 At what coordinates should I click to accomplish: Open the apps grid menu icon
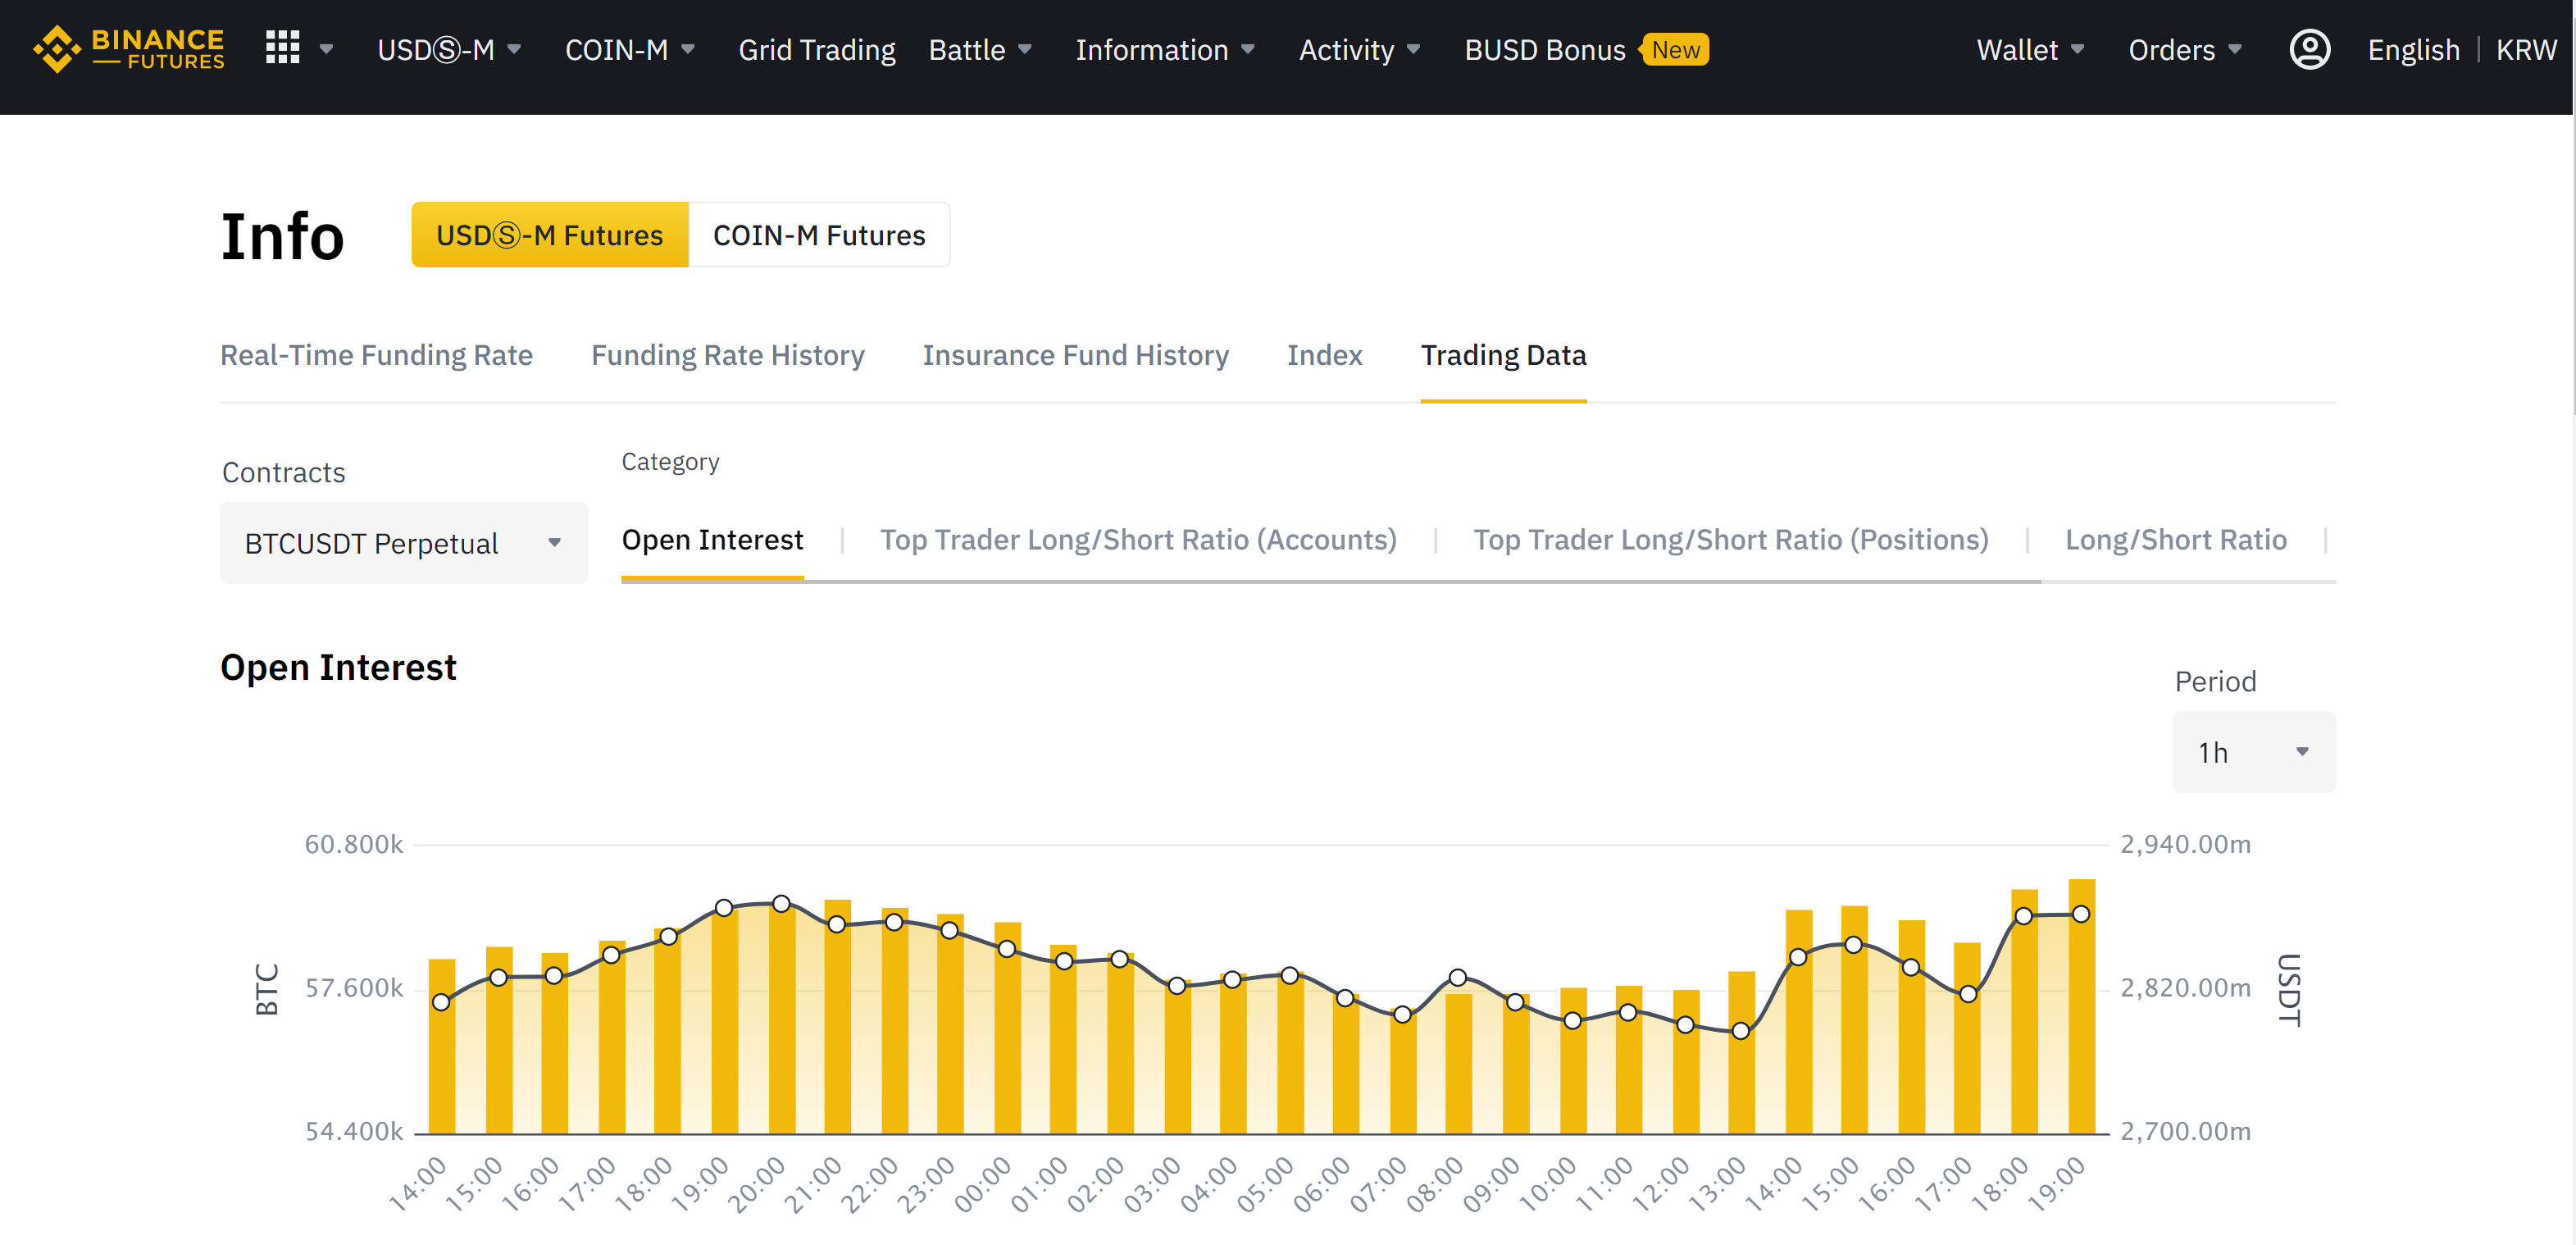pyautogui.click(x=282, y=48)
